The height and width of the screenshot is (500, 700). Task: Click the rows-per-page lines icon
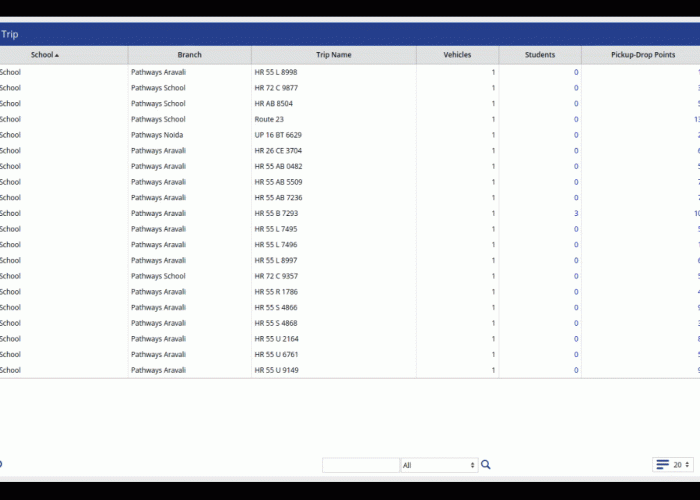click(662, 465)
